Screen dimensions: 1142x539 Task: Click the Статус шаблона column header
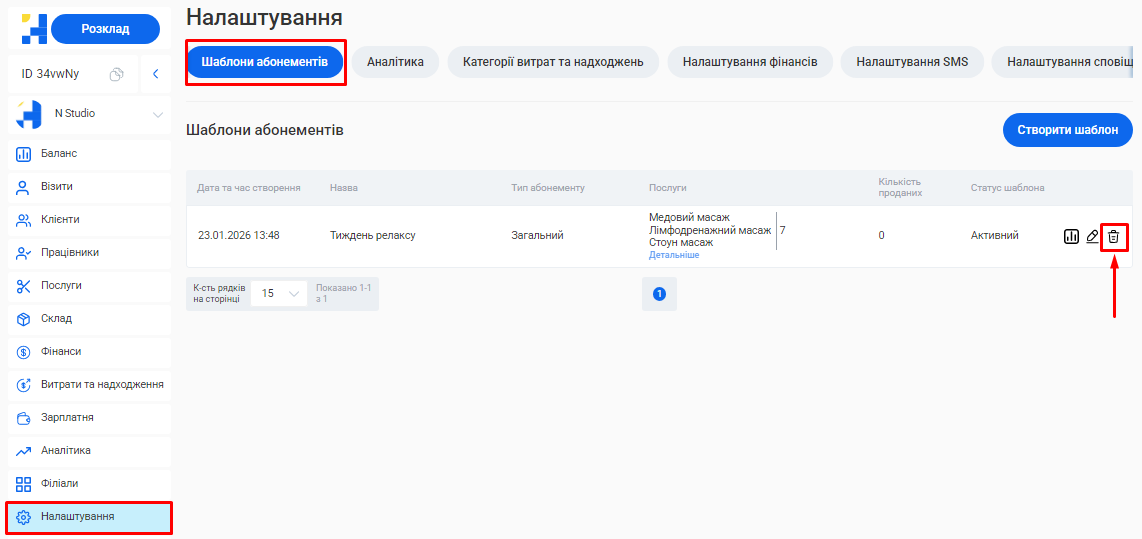pos(1007,188)
